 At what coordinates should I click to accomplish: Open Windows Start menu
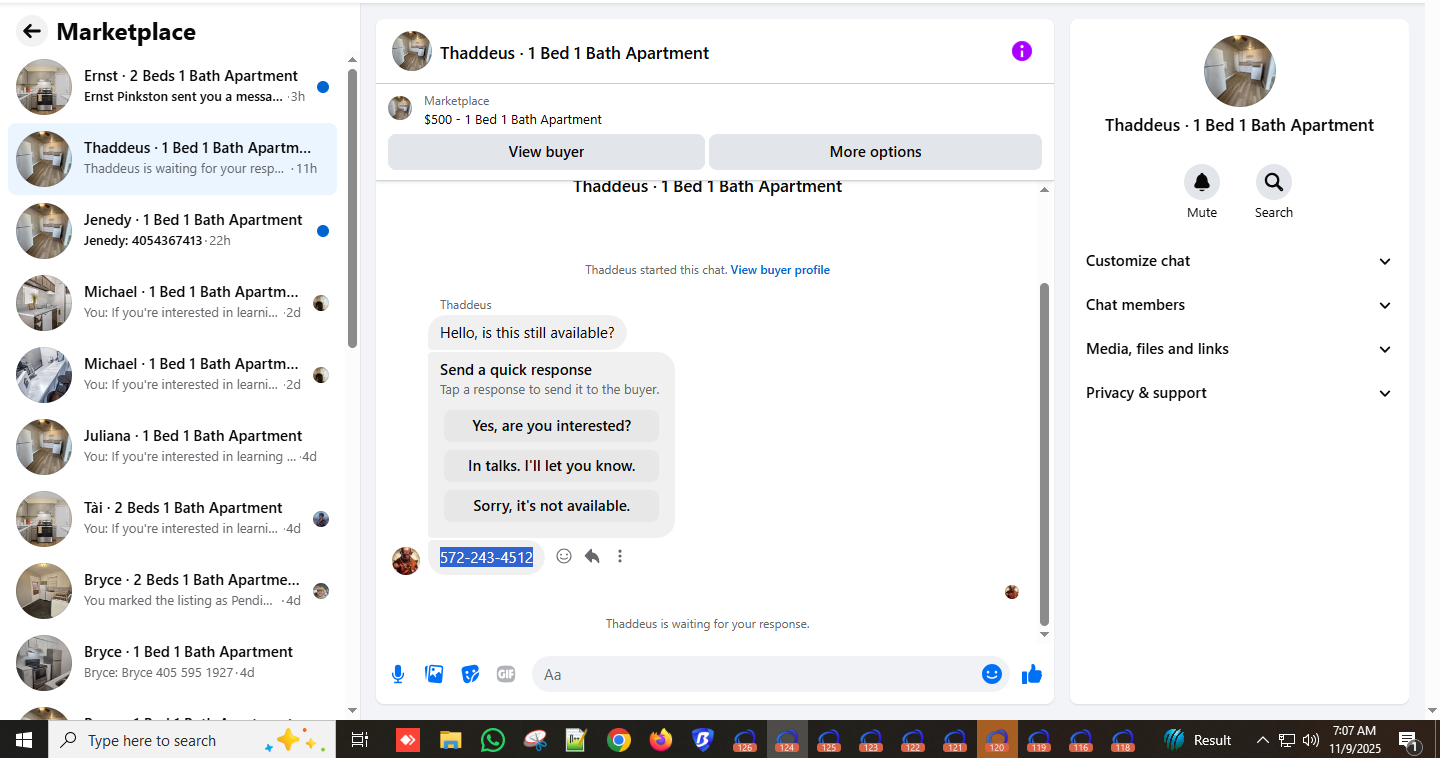tap(24, 740)
